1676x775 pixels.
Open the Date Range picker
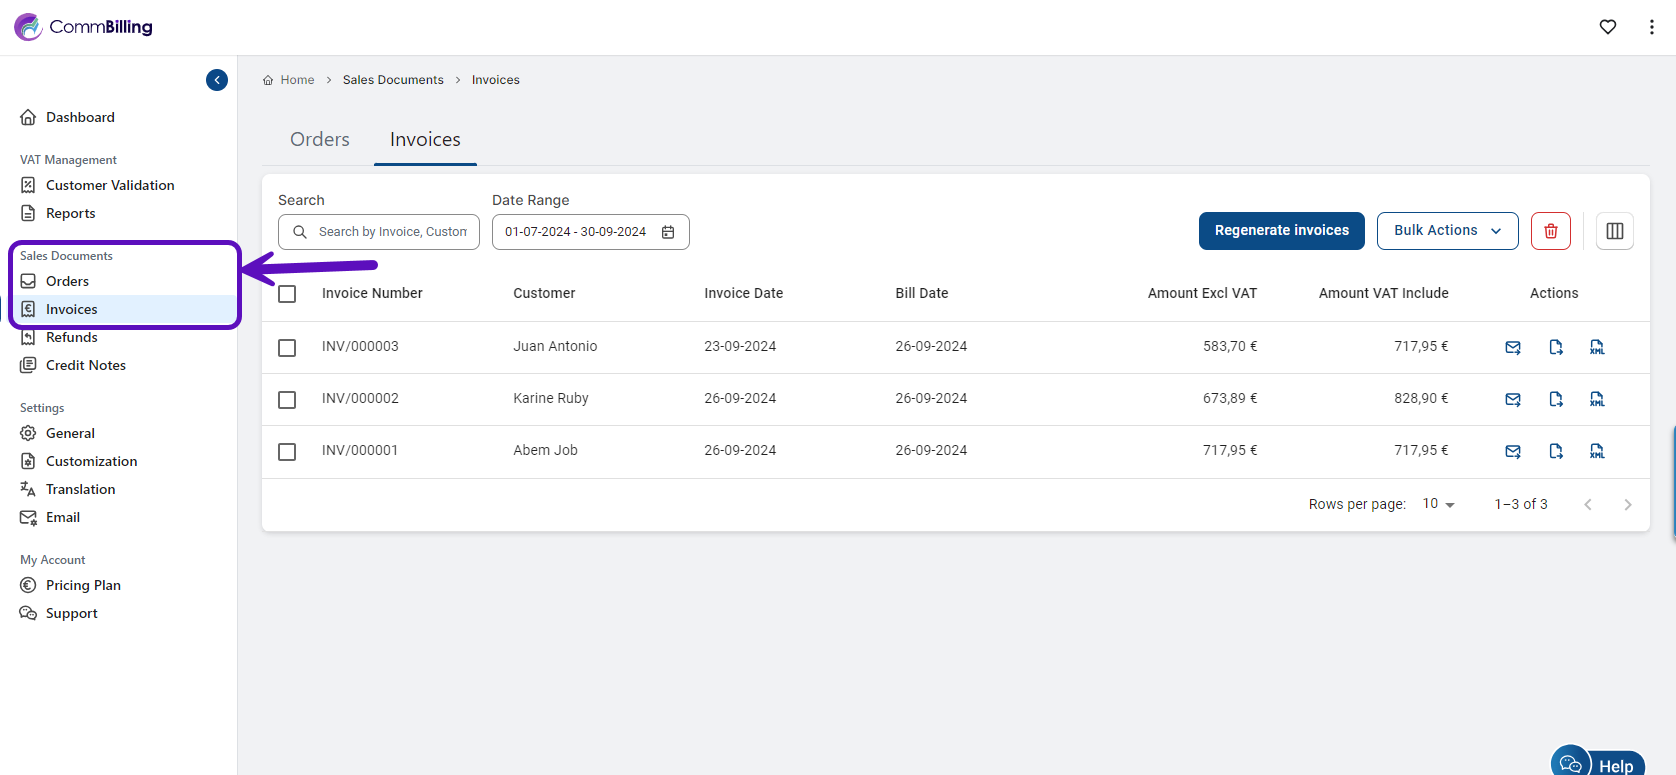590,232
